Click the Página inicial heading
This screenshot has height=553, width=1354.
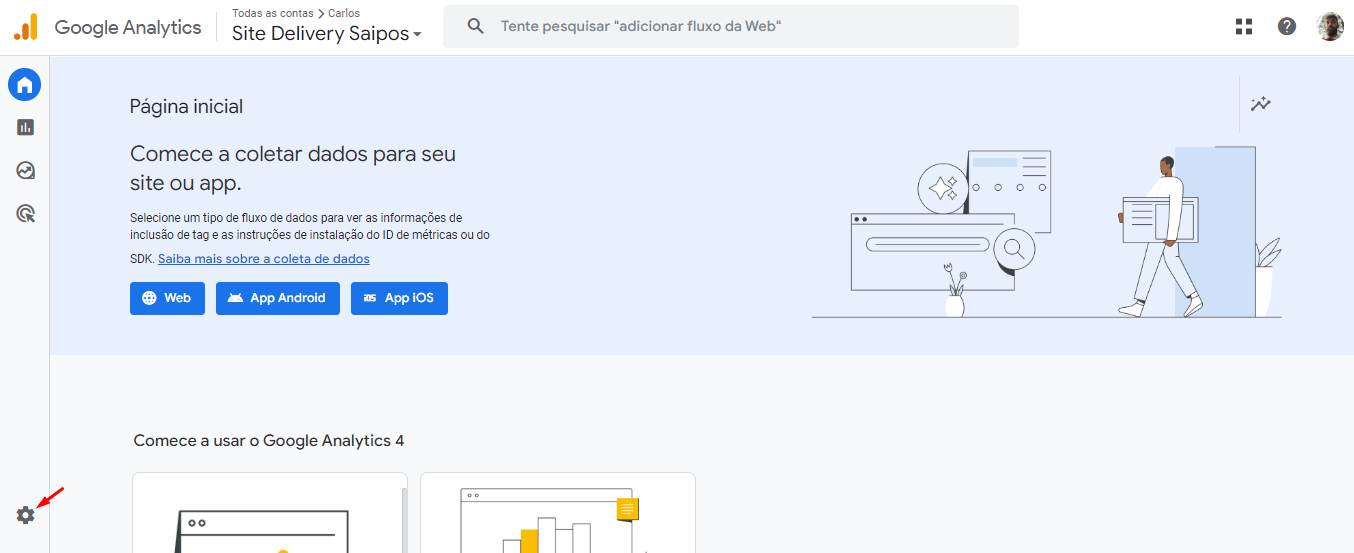186,106
